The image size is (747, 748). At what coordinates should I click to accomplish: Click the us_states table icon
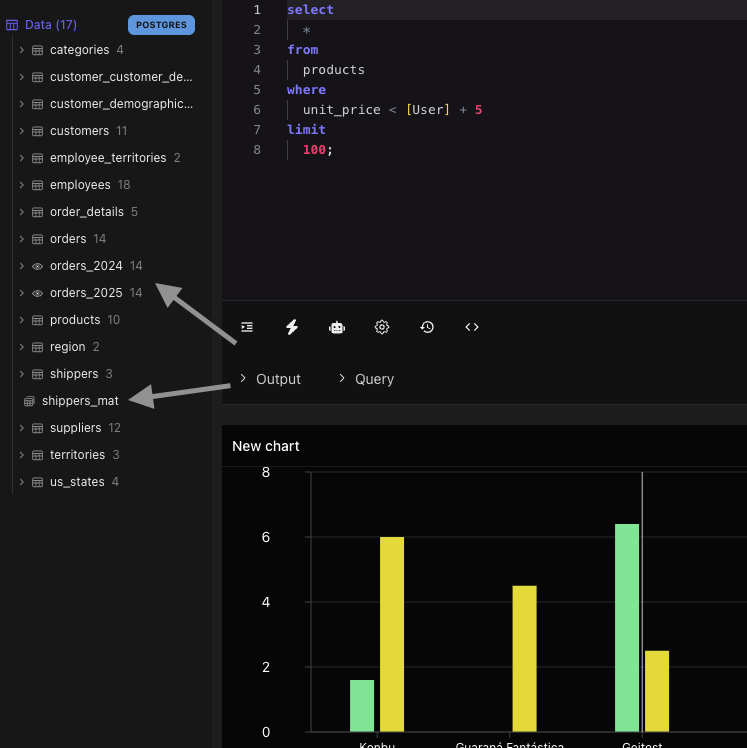coord(37,482)
